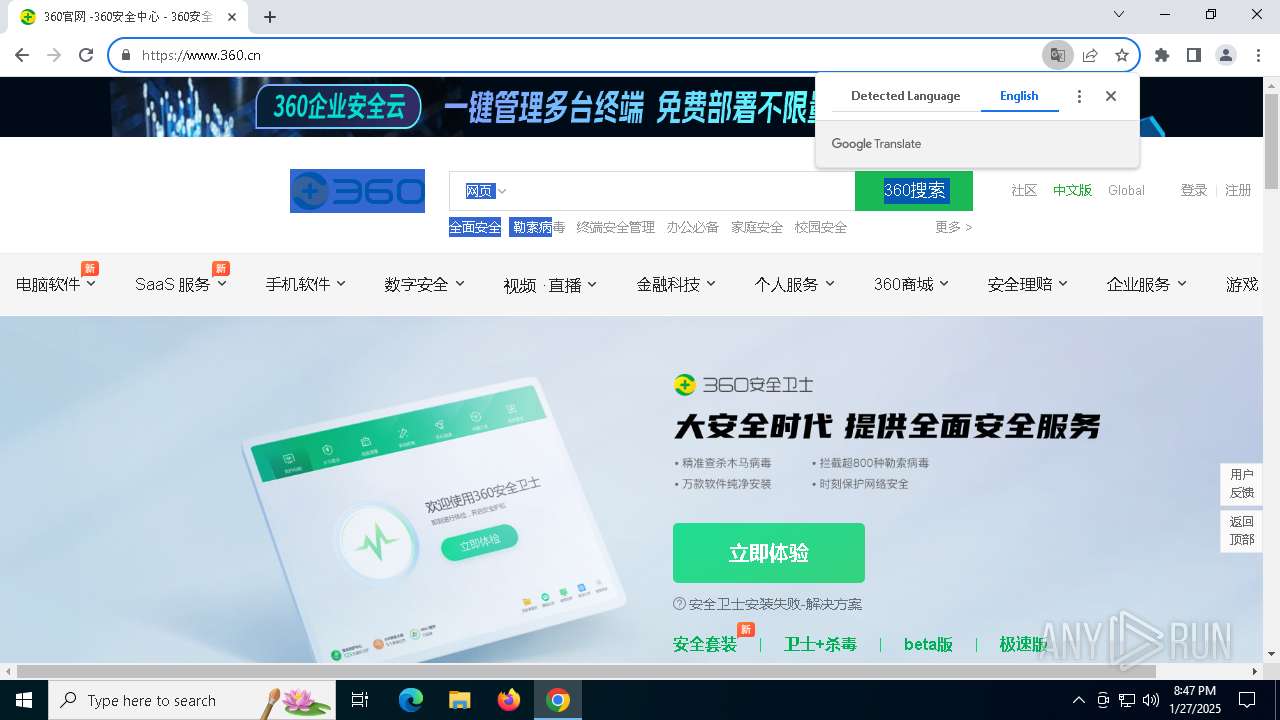Reload the 360.cn page

pos(86,55)
